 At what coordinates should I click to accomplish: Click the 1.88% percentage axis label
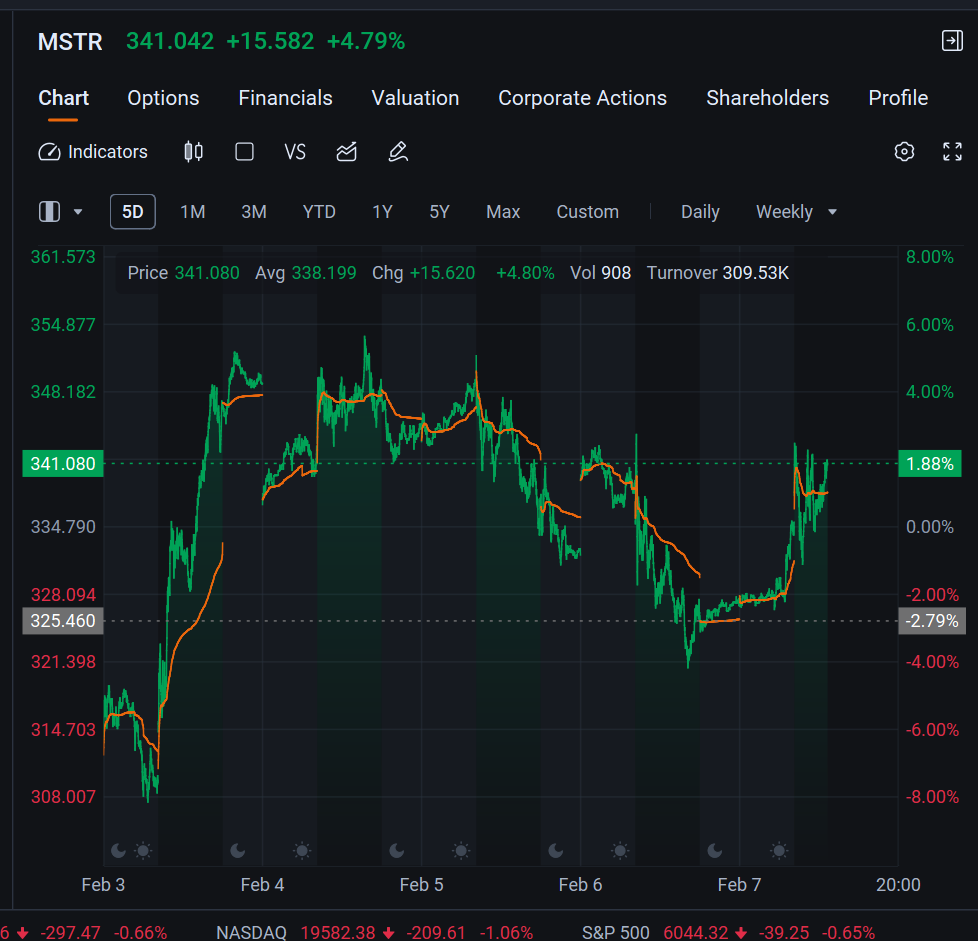point(929,463)
